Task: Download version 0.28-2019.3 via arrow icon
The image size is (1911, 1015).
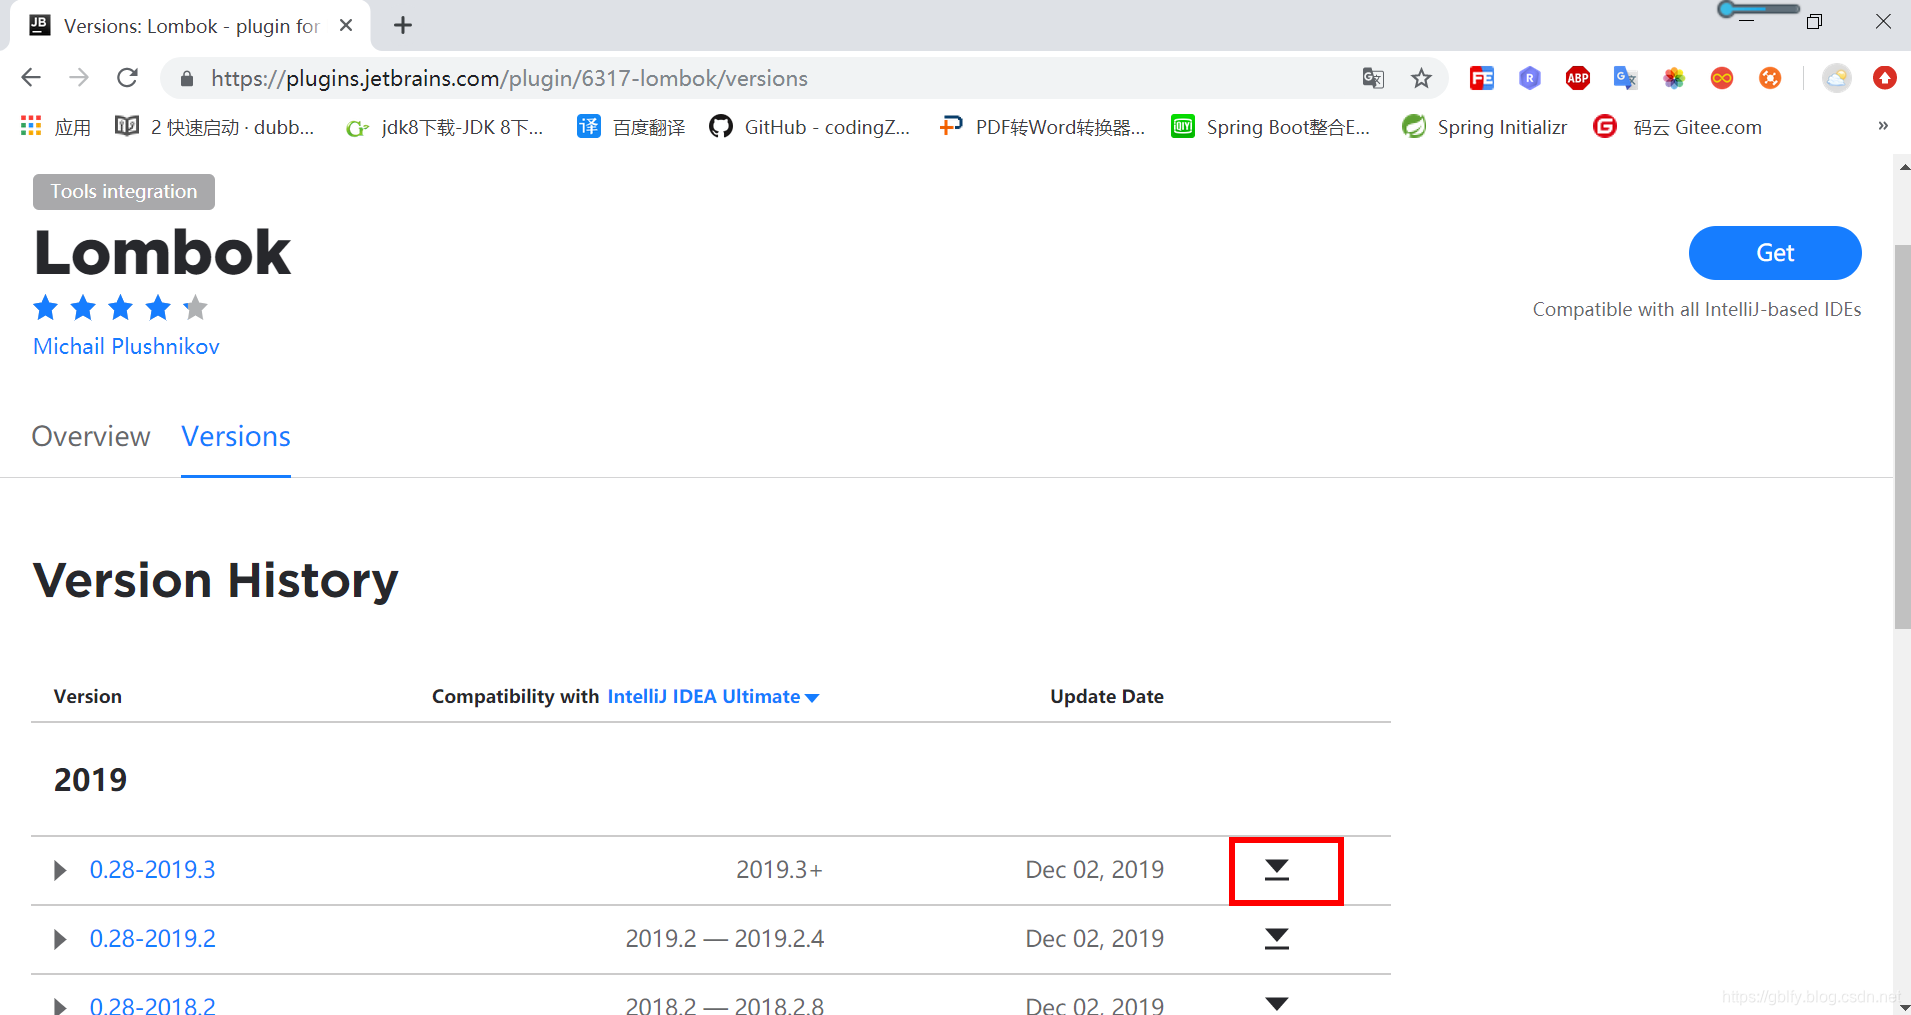Action: (x=1277, y=870)
